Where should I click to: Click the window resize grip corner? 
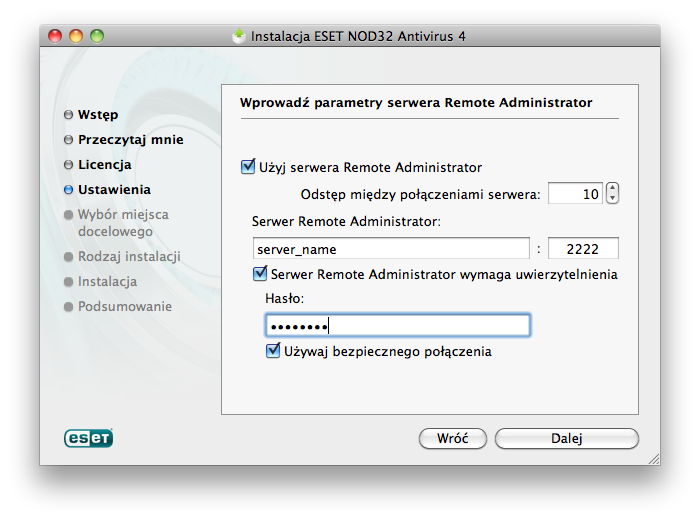pos(654,459)
